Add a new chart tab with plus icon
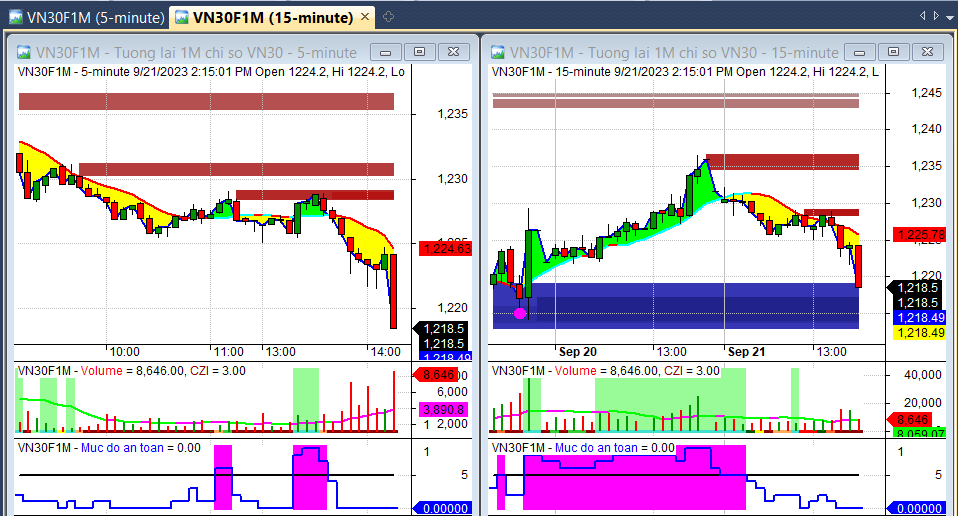The height and width of the screenshot is (516, 958). (x=388, y=17)
